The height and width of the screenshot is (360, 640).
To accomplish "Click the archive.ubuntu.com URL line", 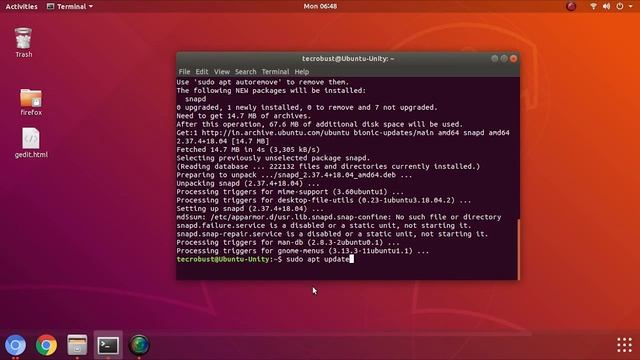I will pyautogui.click(x=343, y=133).
